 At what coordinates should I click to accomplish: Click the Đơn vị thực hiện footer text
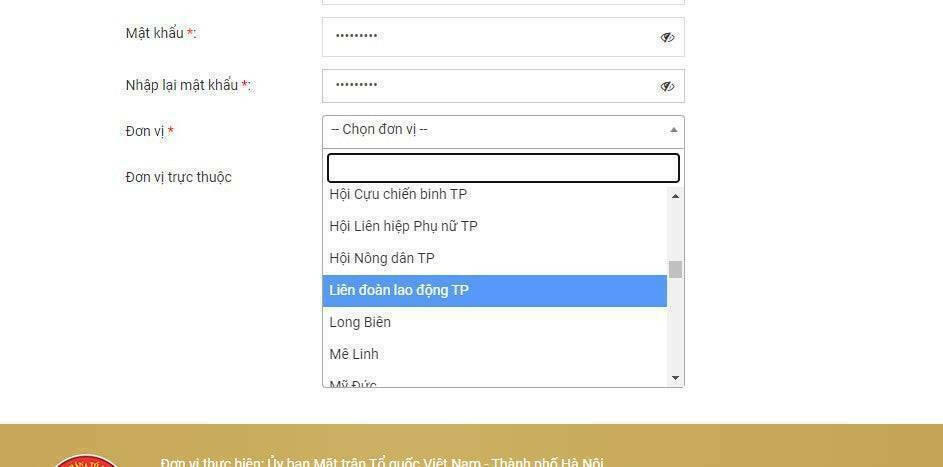[382, 462]
